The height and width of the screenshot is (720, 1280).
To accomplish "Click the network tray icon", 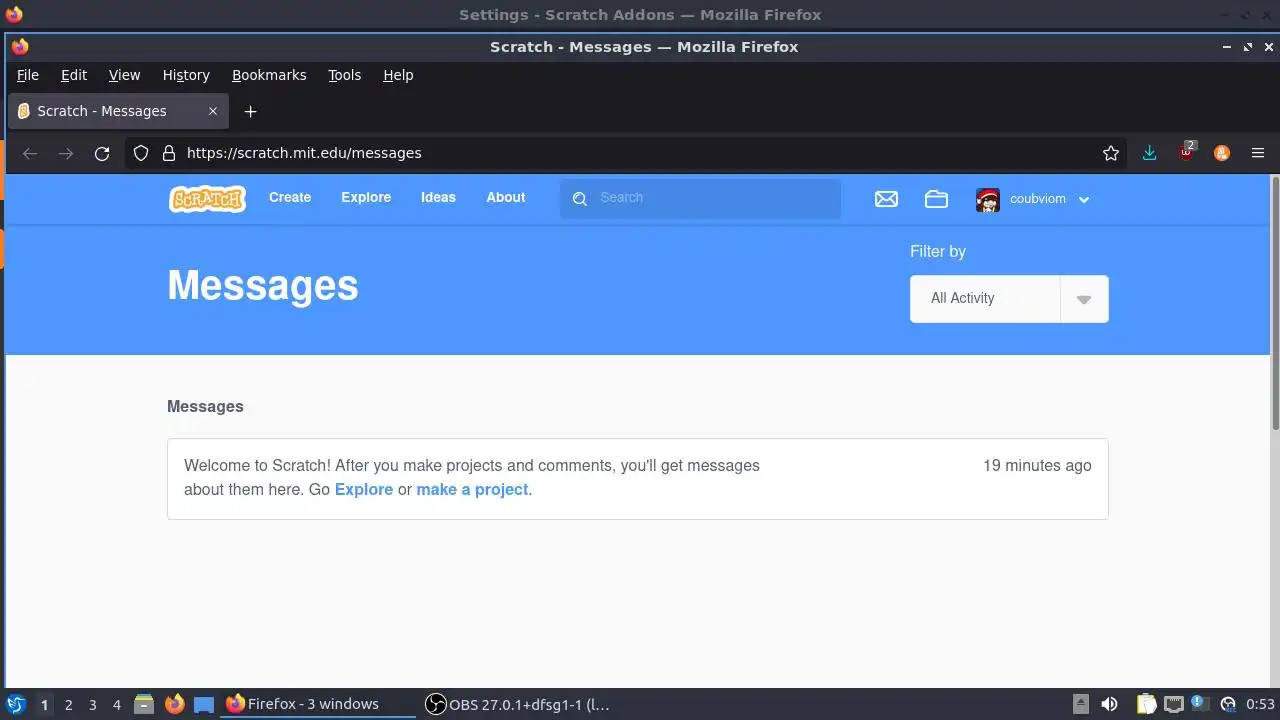I will [1174, 704].
